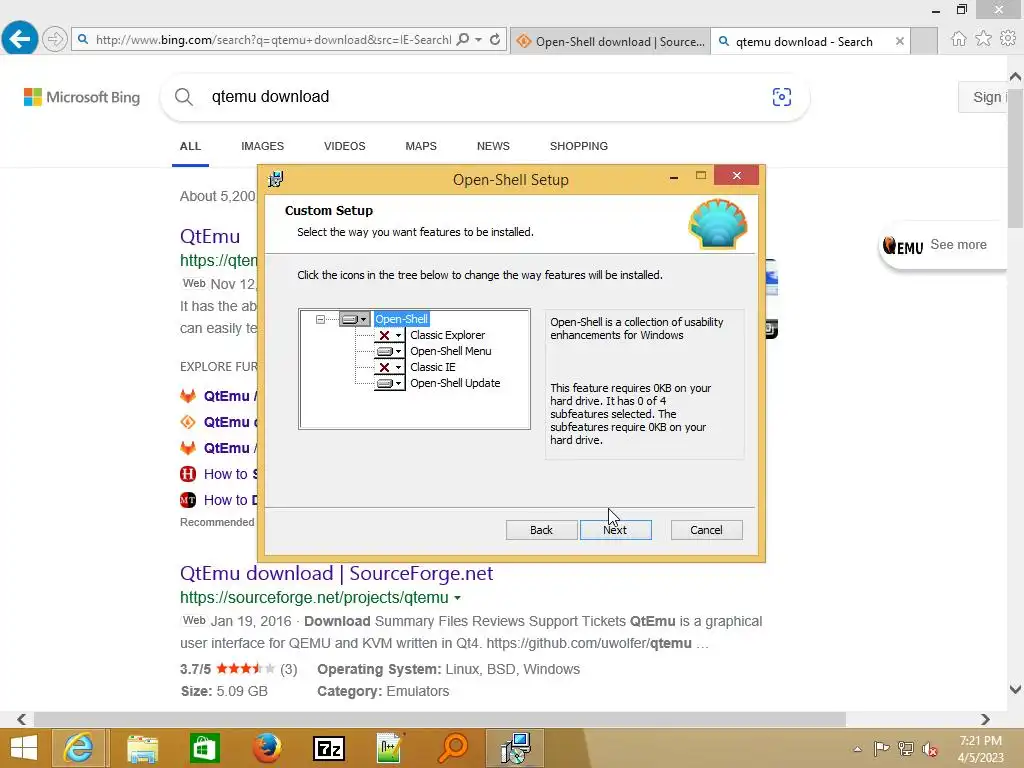Refresh the page in Internet Explorer
The width and height of the screenshot is (1024, 768).
495,40
